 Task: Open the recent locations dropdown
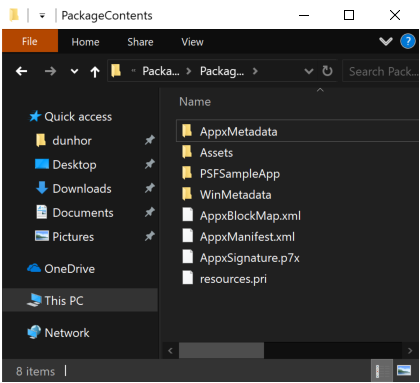click(x=74, y=71)
